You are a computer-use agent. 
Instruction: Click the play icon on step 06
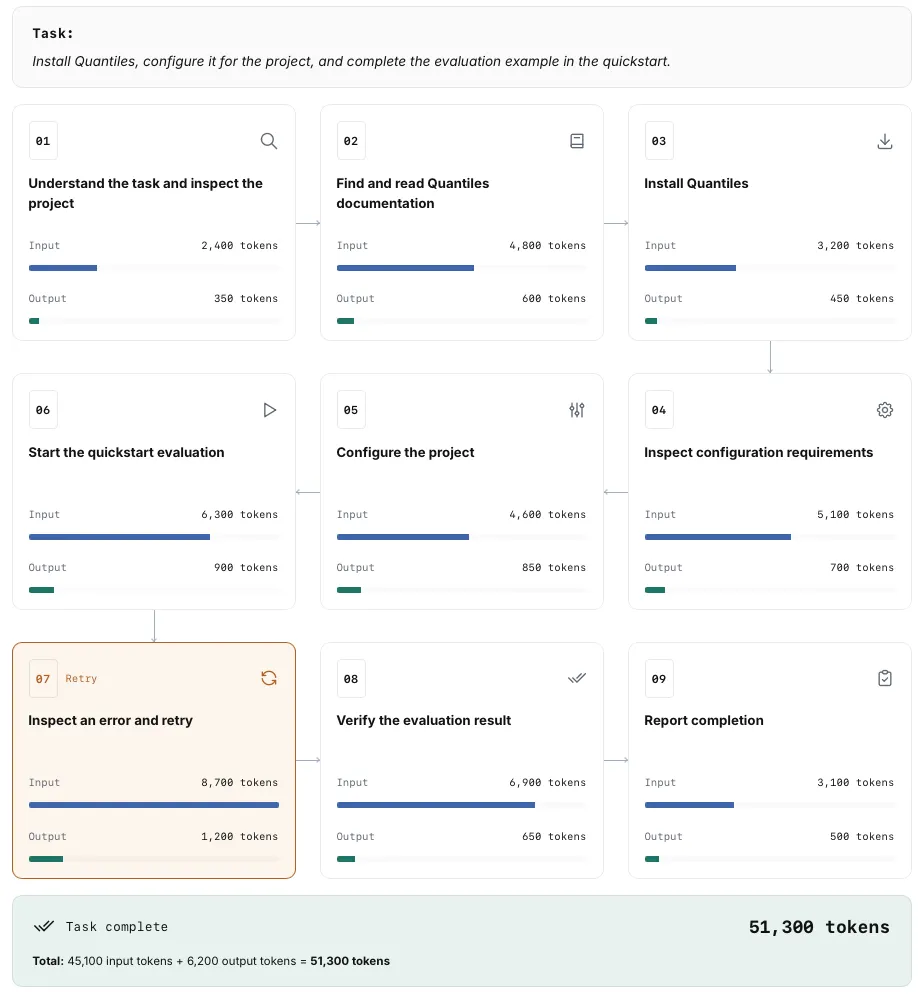point(269,409)
